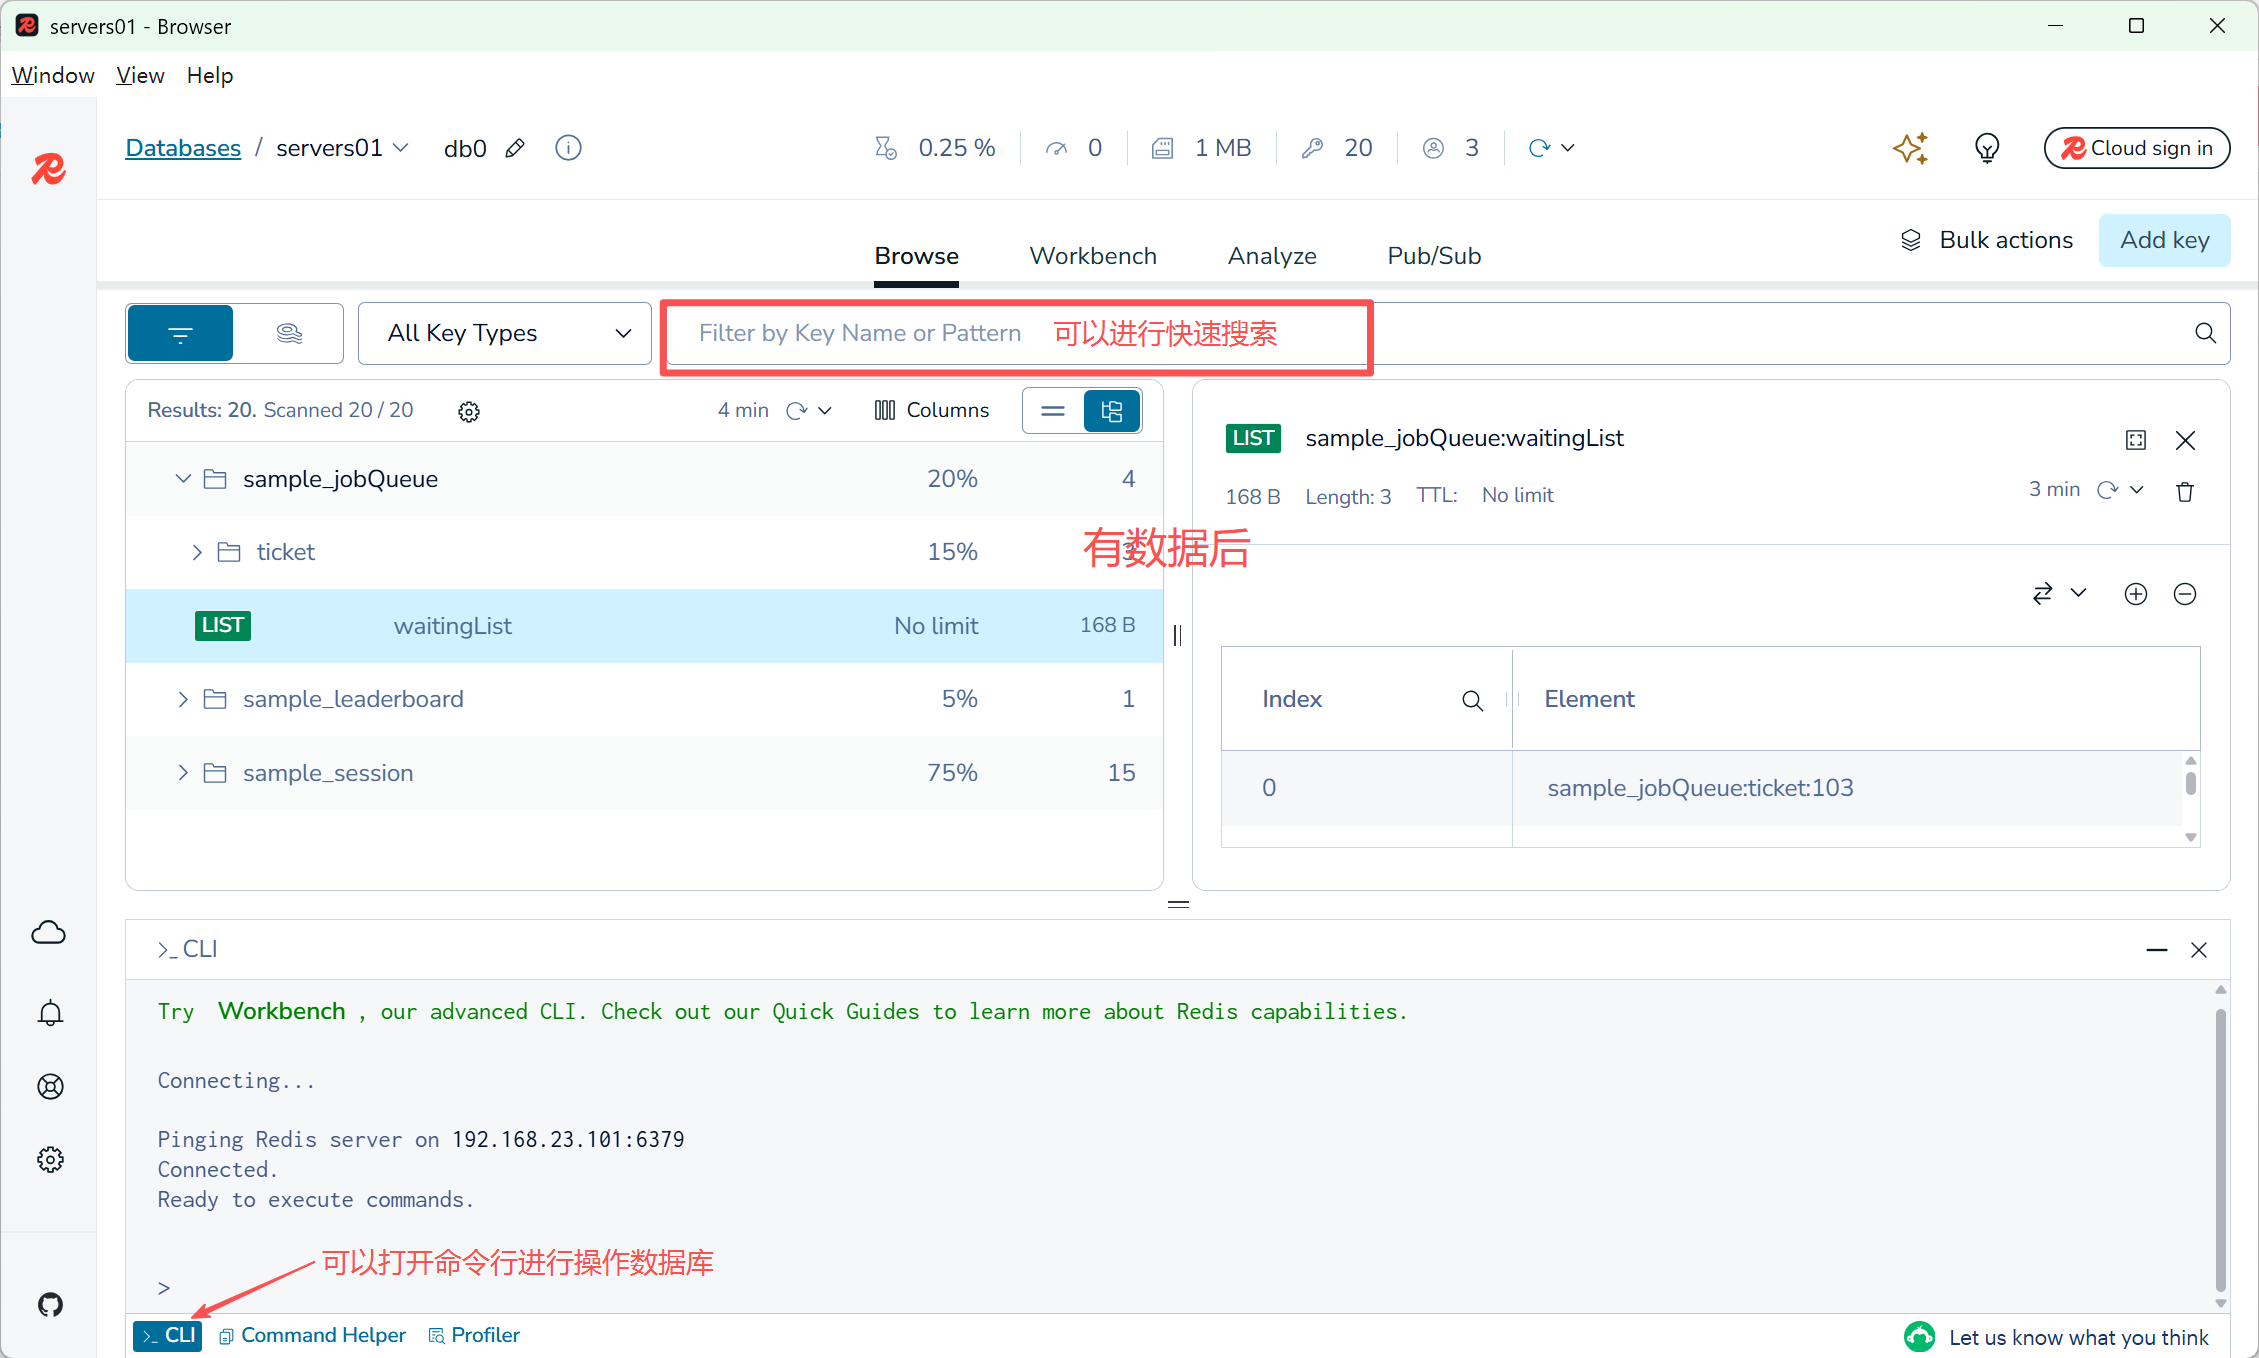The image size is (2259, 1358).
Task: Open the GitHub icon in the sidebar
Action: (50, 1304)
